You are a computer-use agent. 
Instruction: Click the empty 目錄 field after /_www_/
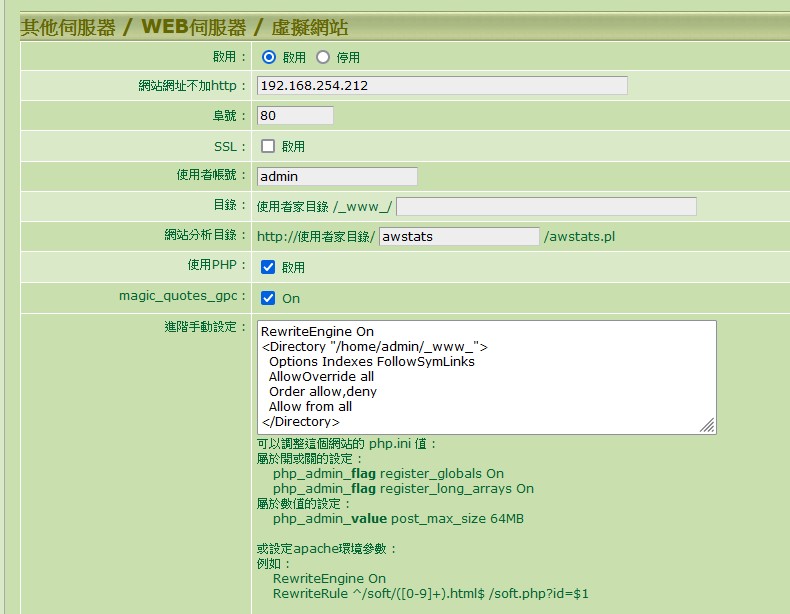click(546, 207)
